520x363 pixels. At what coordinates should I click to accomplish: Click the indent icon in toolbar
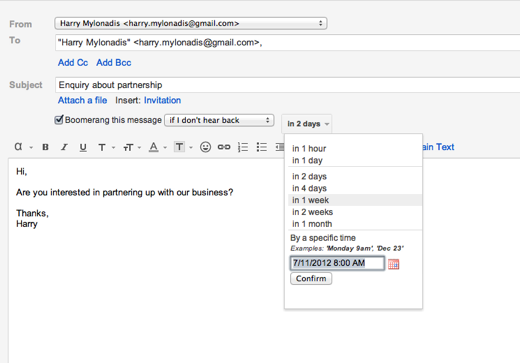tap(280, 147)
